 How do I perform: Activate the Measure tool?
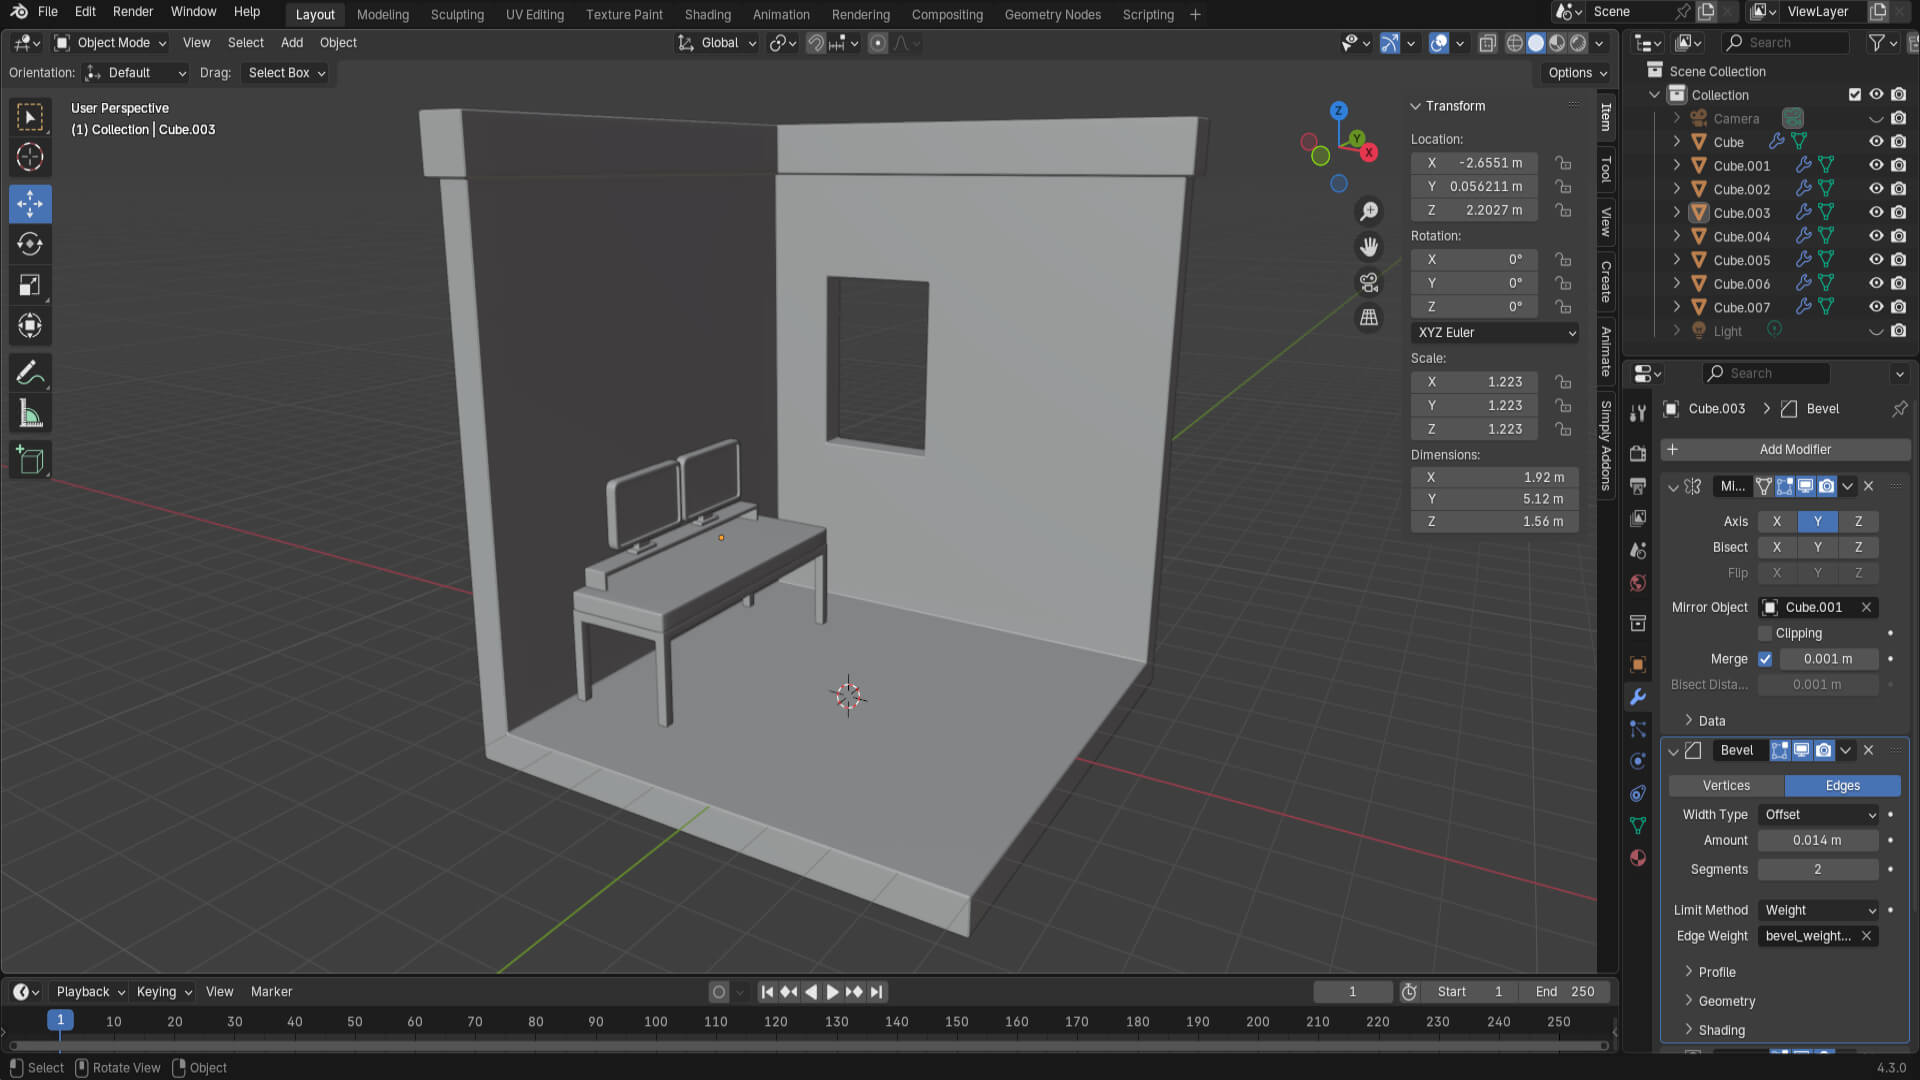30,414
